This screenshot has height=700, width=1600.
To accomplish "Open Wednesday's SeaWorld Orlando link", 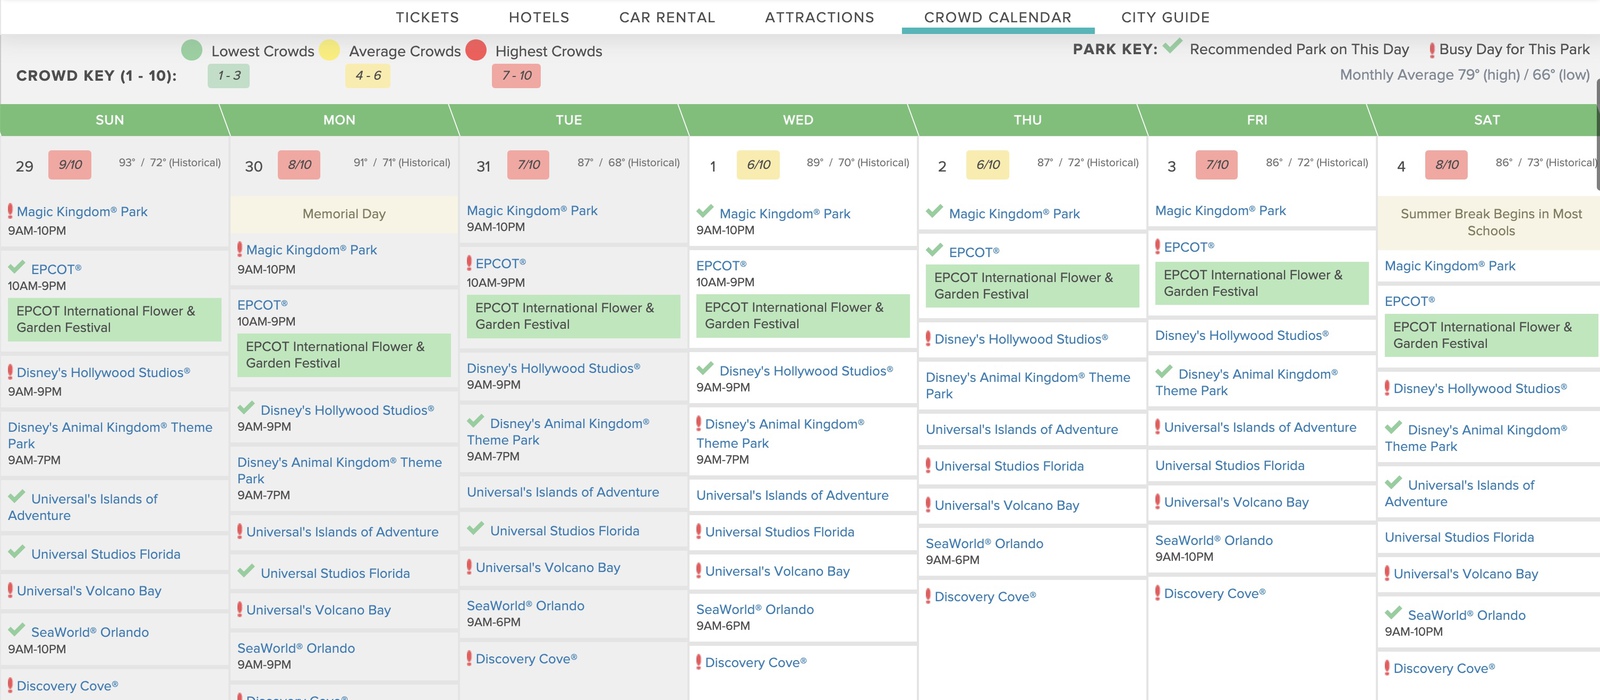I will point(755,609).
